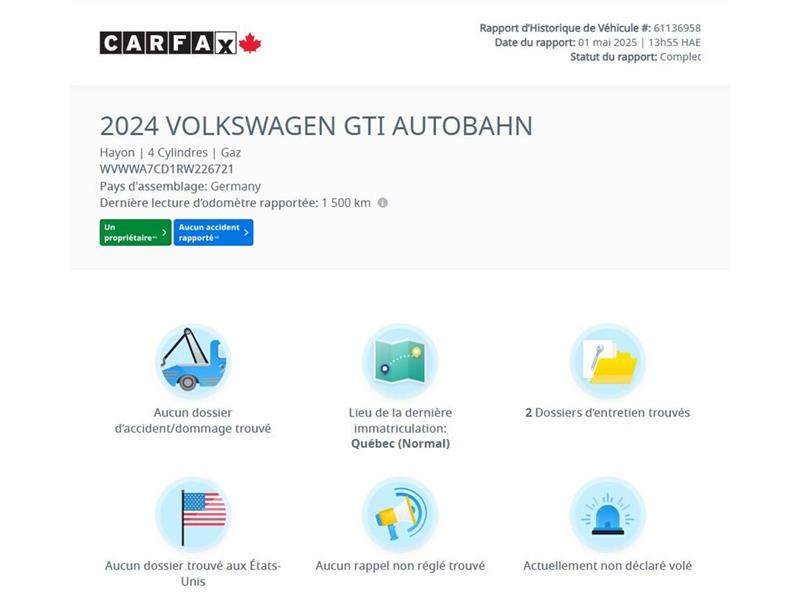Click the CARFAX Canada logo
This screenshot has height=600, width=800.
point(181,43)
